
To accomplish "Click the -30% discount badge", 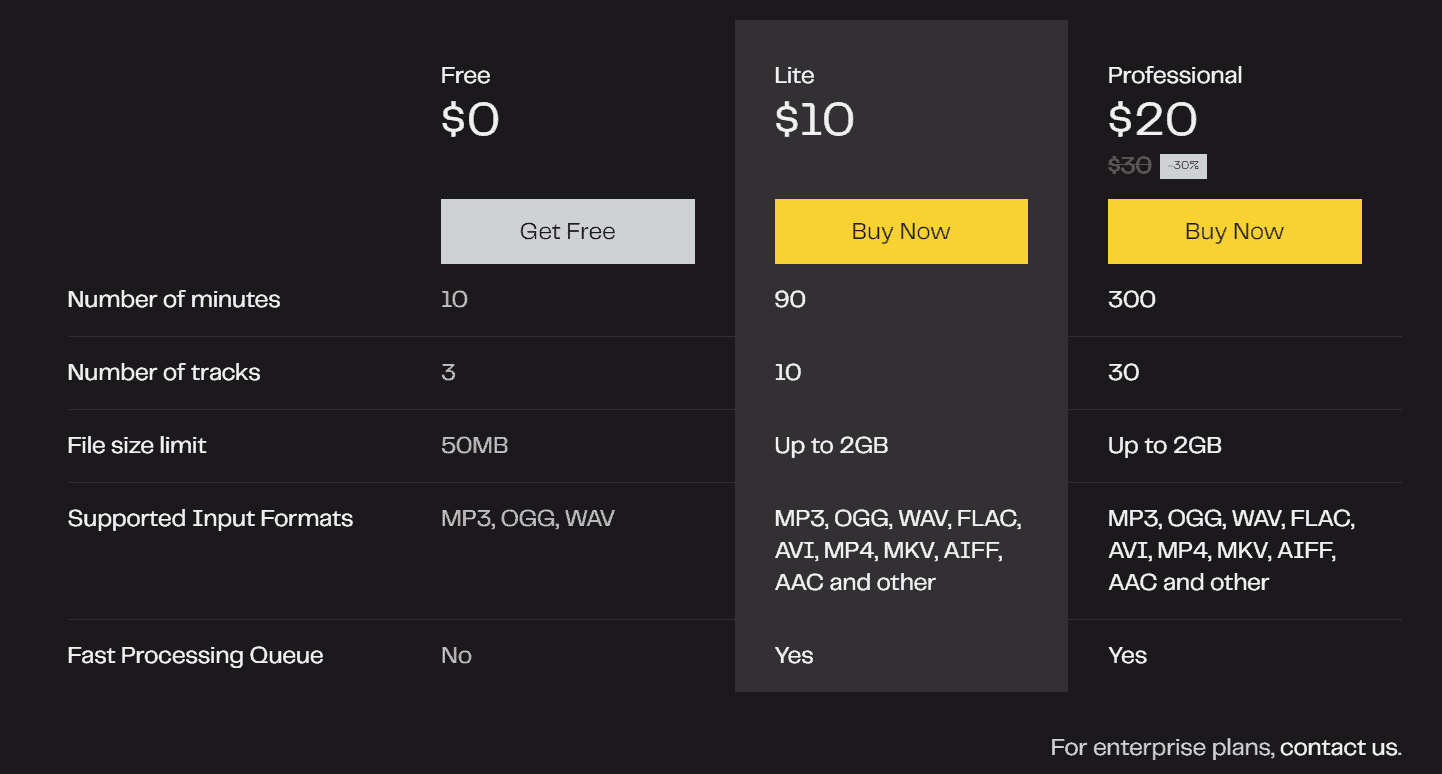I will (1183, 166).
